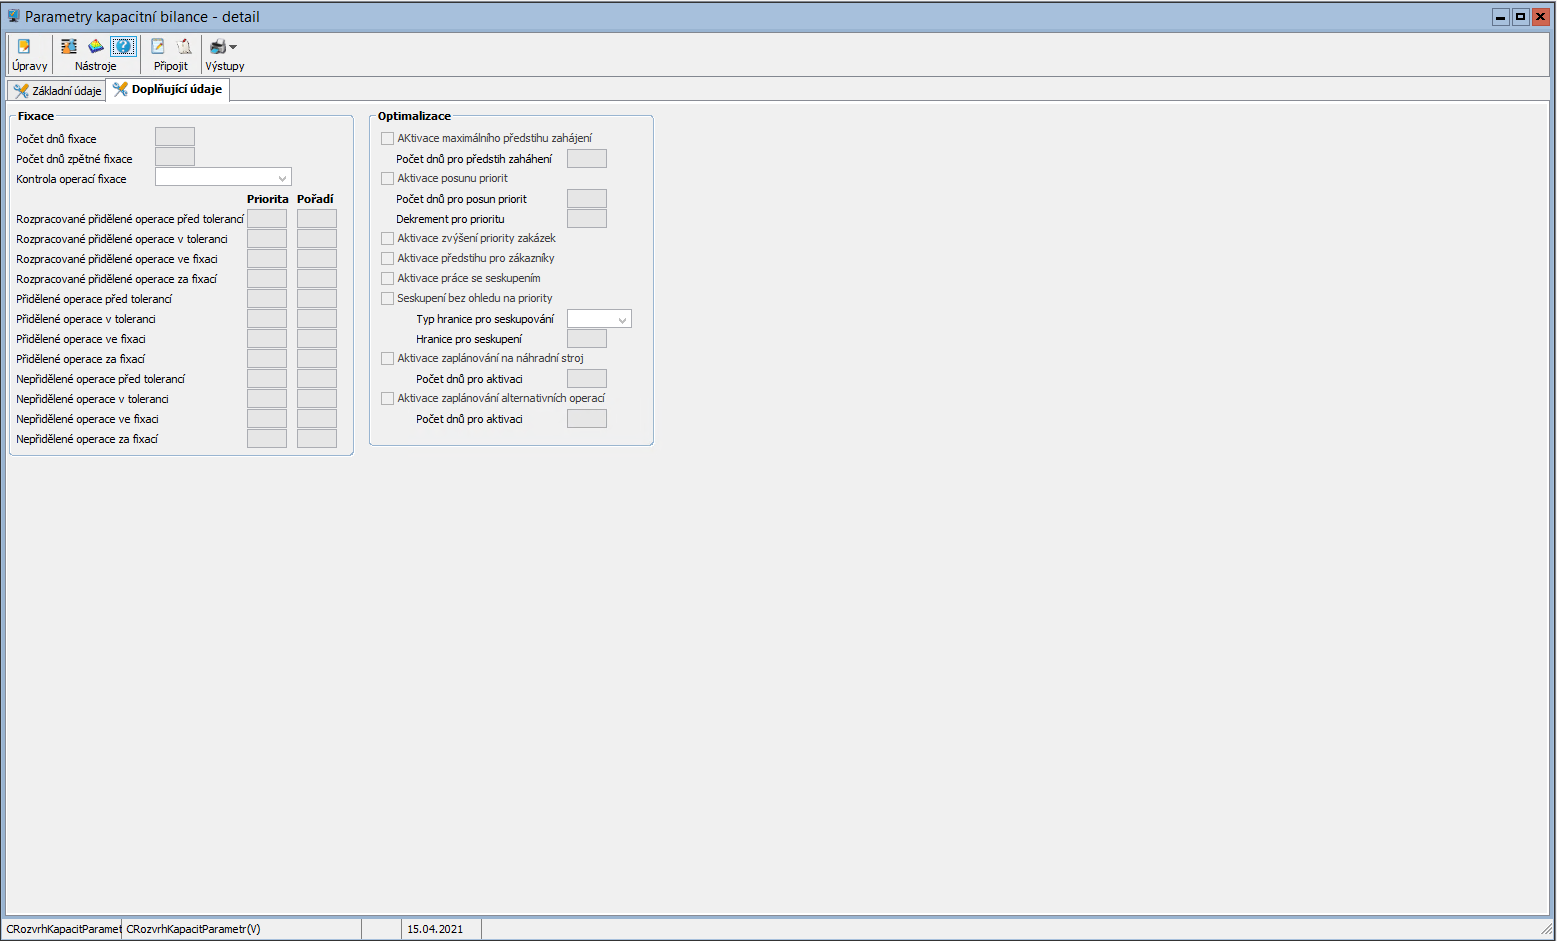
Task: Toggle Aktivace posunu priorit checkbox
Action: pyautogui.click(x=388, y=179)
